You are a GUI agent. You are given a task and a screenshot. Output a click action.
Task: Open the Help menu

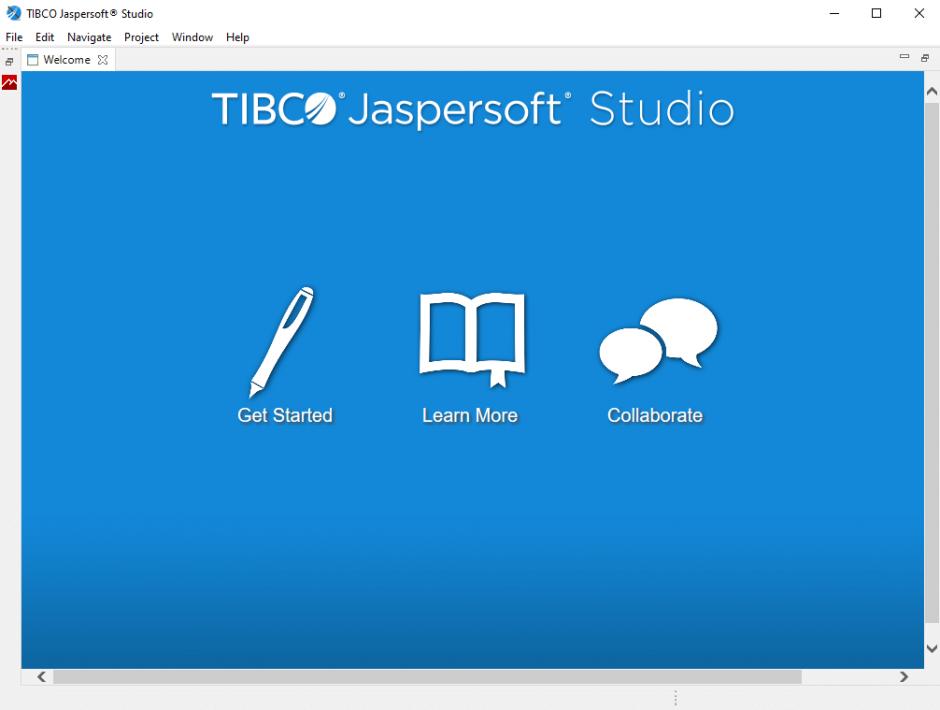(237, 37)
